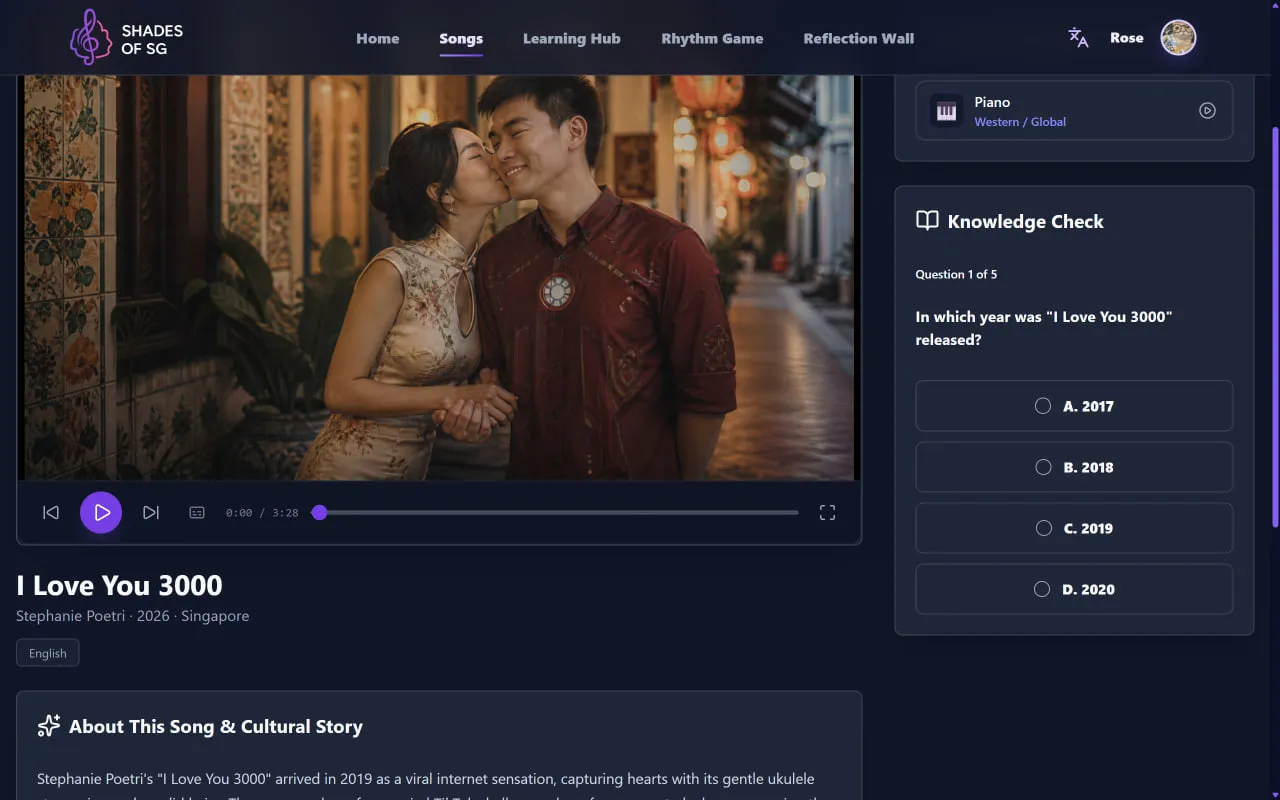
Task: Skip to previous track
Action: click(51, 512)
